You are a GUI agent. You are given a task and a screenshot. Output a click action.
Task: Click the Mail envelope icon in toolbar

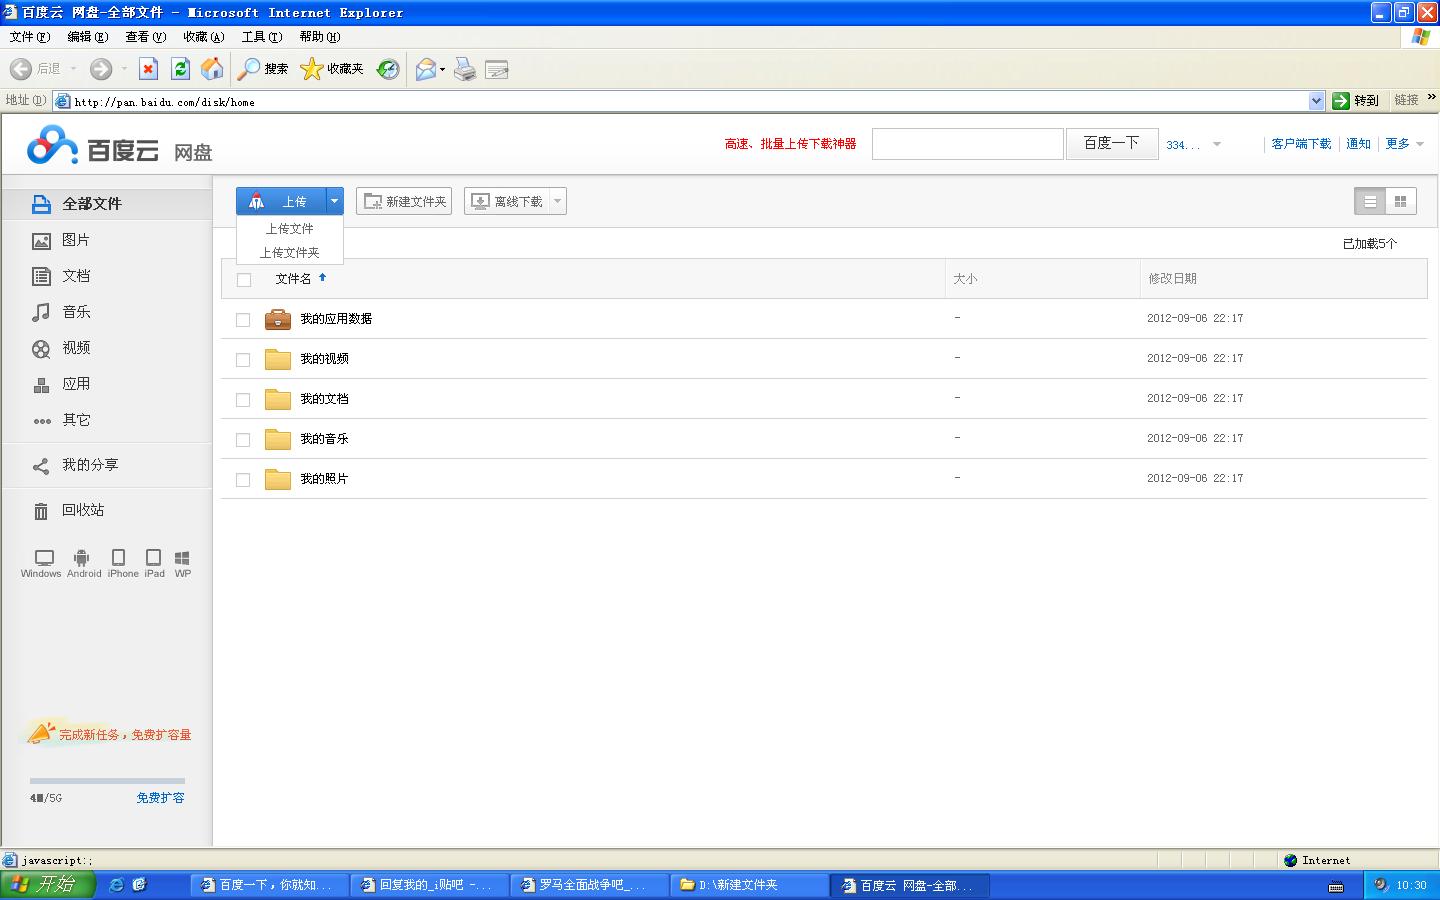426,69
